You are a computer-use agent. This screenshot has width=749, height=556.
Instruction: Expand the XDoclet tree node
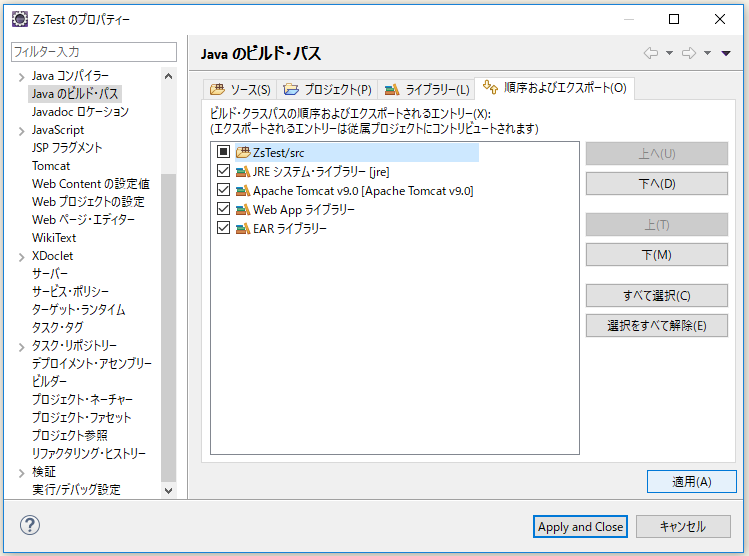pyautogui.click(x=21, y=257)
